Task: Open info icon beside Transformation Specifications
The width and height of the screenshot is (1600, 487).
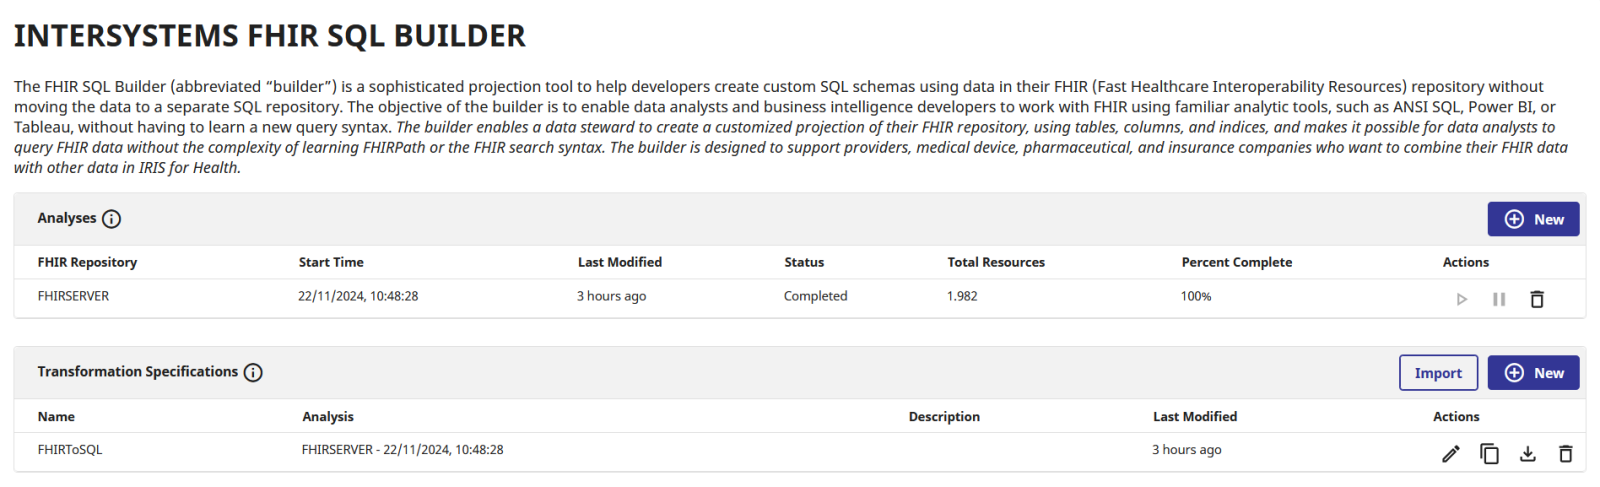Action: point(253,373)
